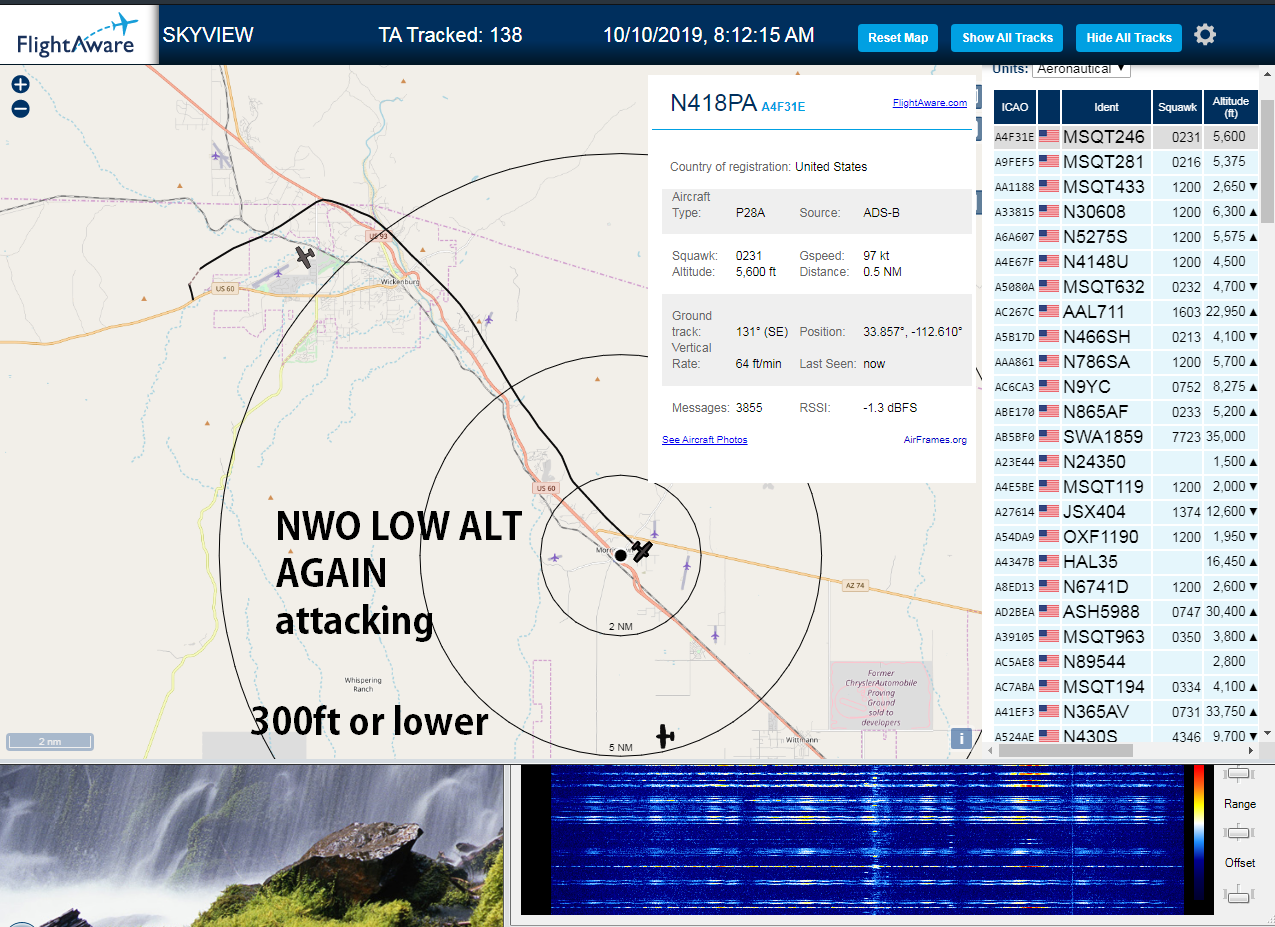Click the side panel's vertical scroll up arrow
This screenshot has height=927, width=1275.
pyautogui.click(x=1267, y=73)
